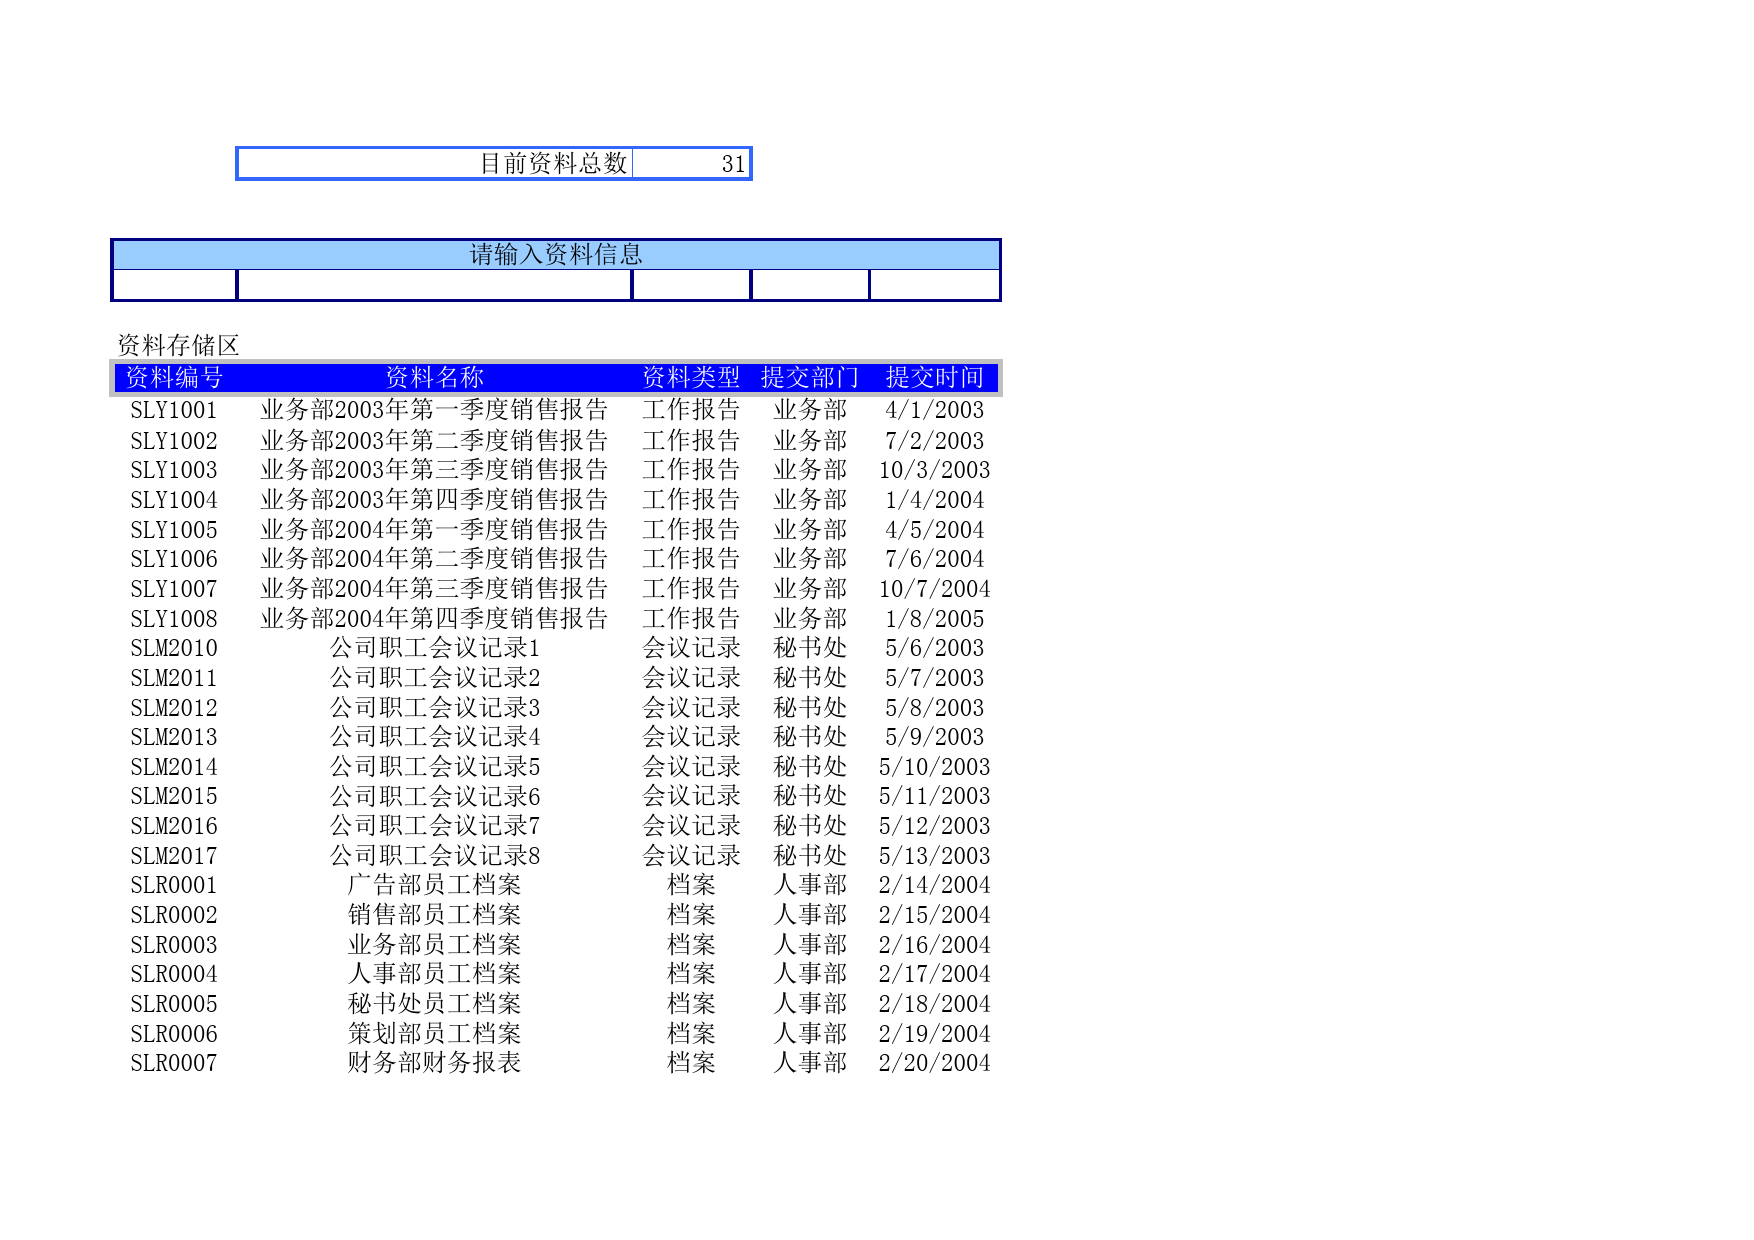The width and height of the screenshot is (1754, 1240).
Task: Click the date 5/9/2003
Action: (x=935, y=737)
